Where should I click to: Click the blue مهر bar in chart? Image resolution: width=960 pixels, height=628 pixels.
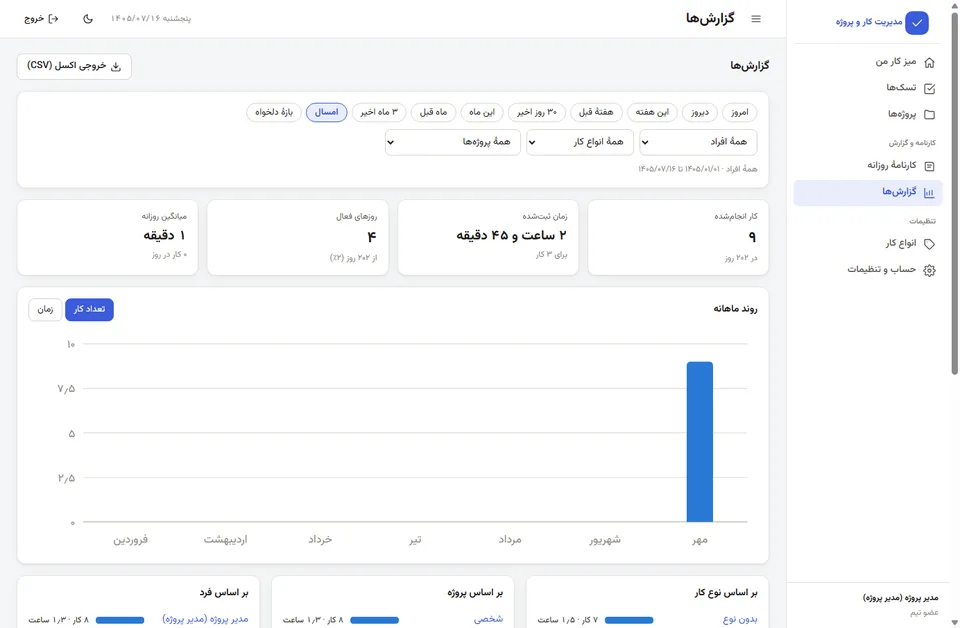[x=700, y=442]
